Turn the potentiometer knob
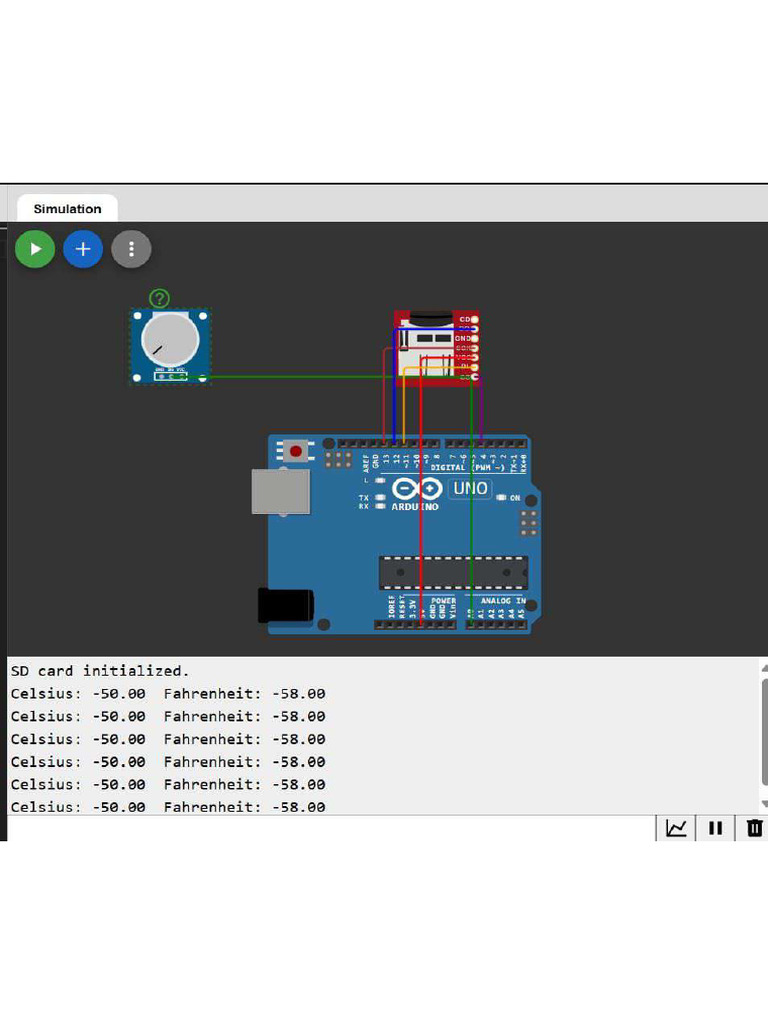Image resolution: width=768 pixels, height=1024 pixels. pyautogui.click(x=170, y=340)
